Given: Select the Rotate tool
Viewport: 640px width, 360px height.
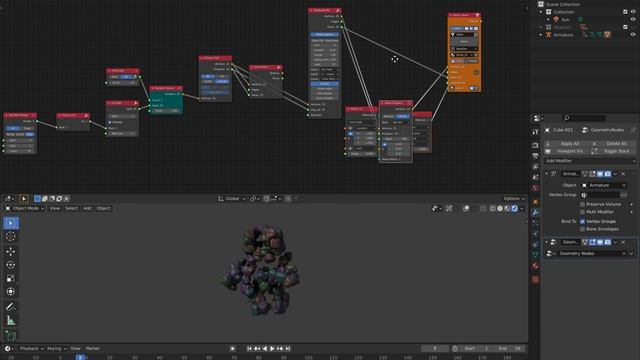Looking at the screenshot, I should click(x=11, y=265).
